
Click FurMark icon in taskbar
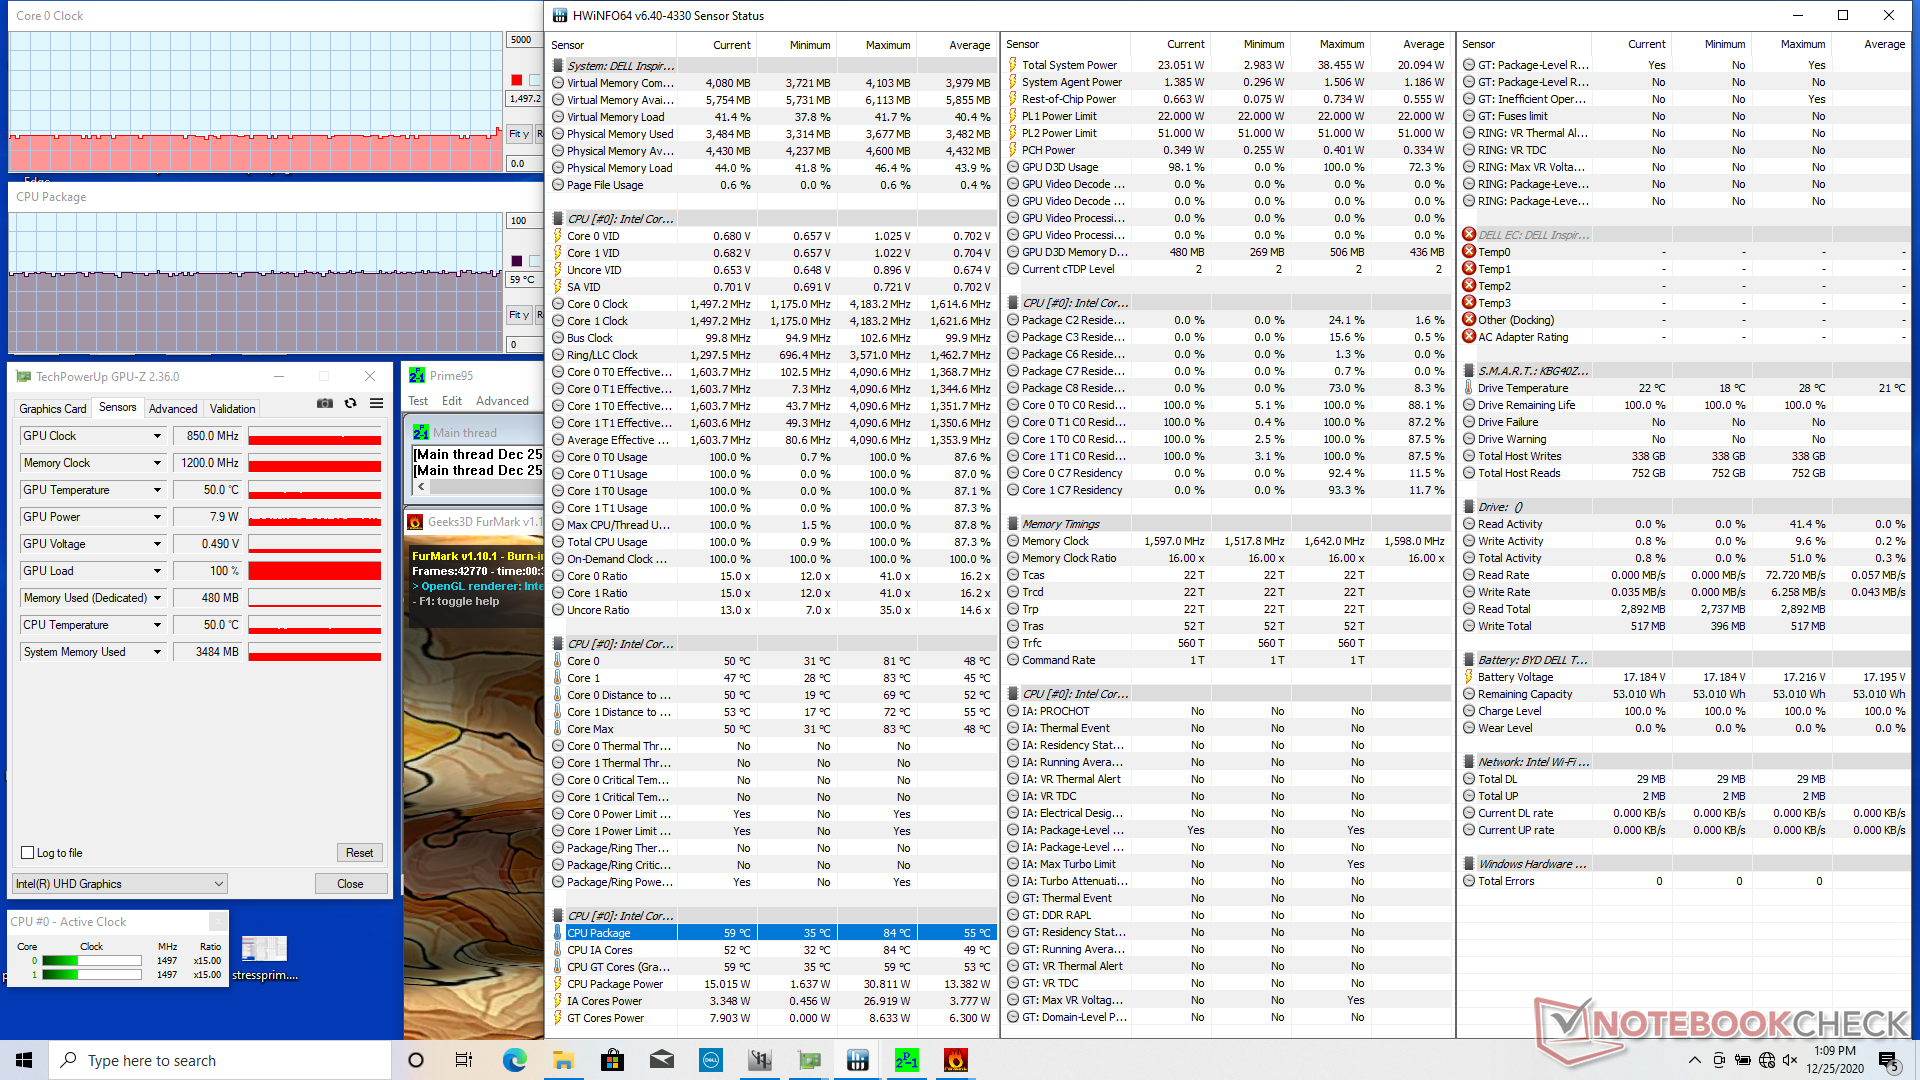pos(955,1060)
